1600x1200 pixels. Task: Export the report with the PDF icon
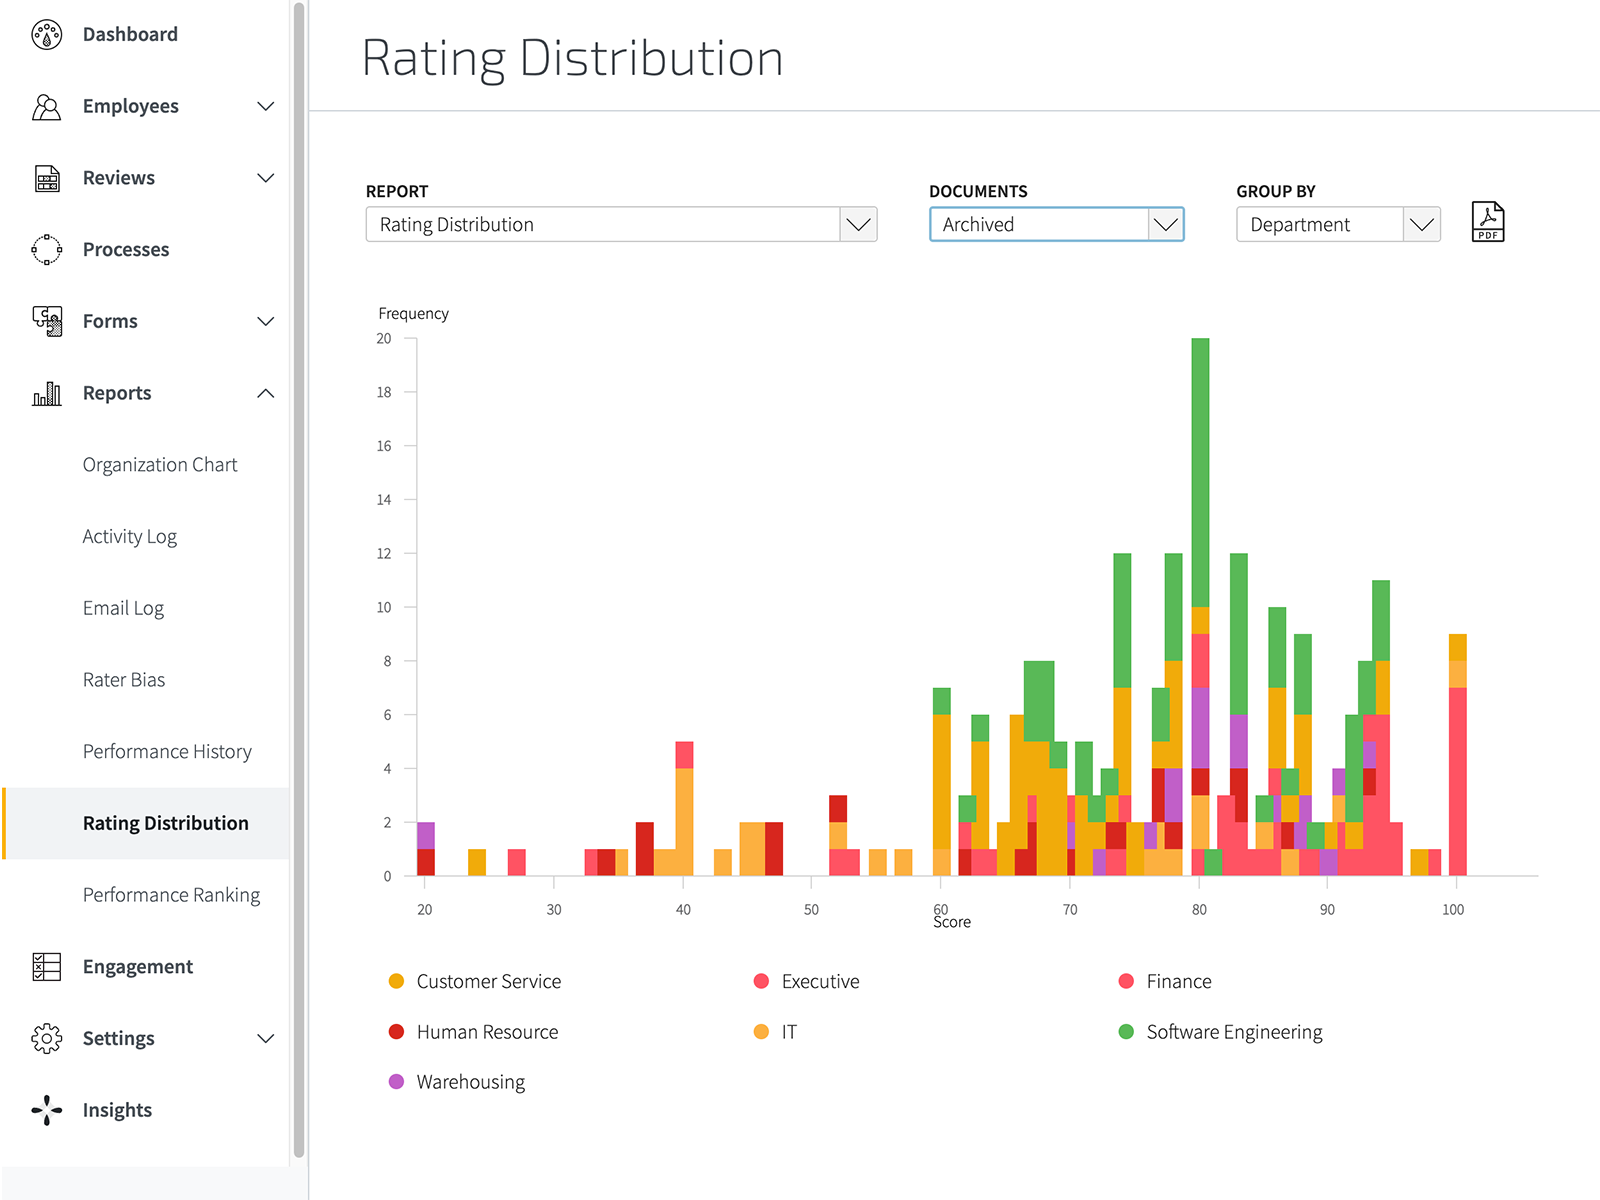point(1487,222)
